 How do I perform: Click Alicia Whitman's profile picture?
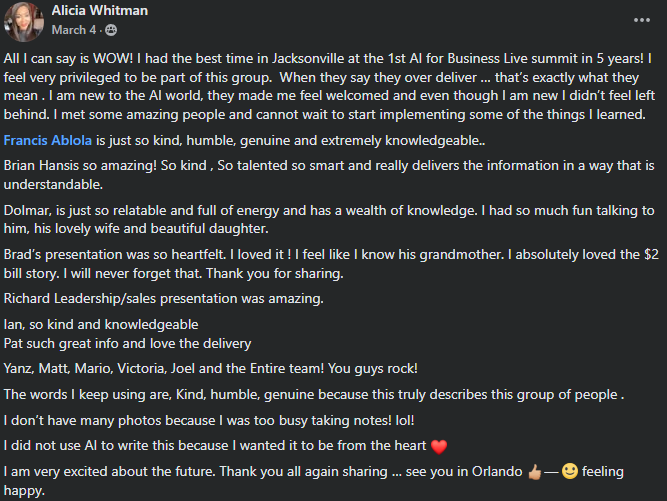[x=25, y=19]
